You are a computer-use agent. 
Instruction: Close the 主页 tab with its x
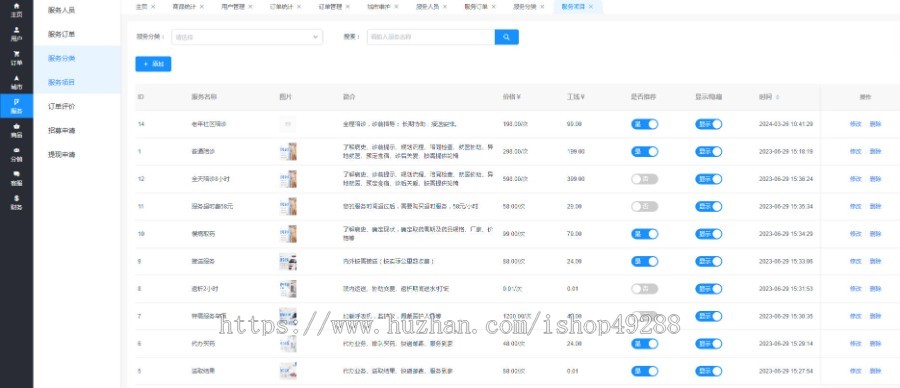[153, 7]
